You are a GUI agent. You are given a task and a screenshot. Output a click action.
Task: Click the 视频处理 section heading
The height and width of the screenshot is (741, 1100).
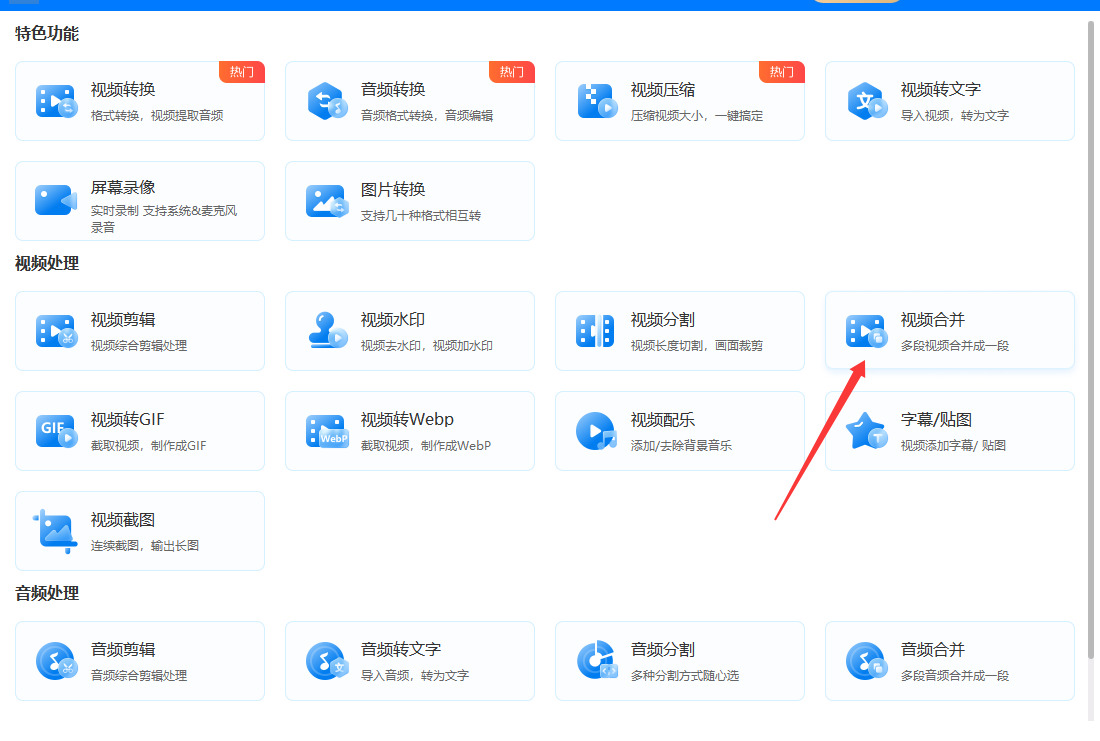coord(47,264)
